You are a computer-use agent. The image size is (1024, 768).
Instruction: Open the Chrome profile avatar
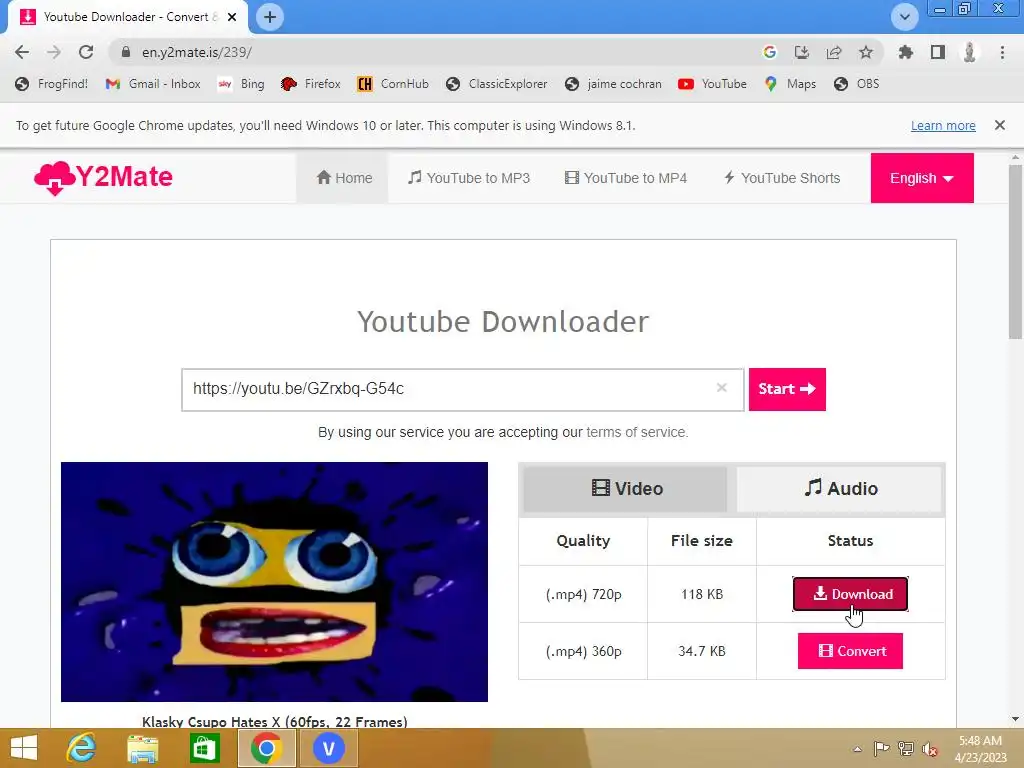point(970,52)
